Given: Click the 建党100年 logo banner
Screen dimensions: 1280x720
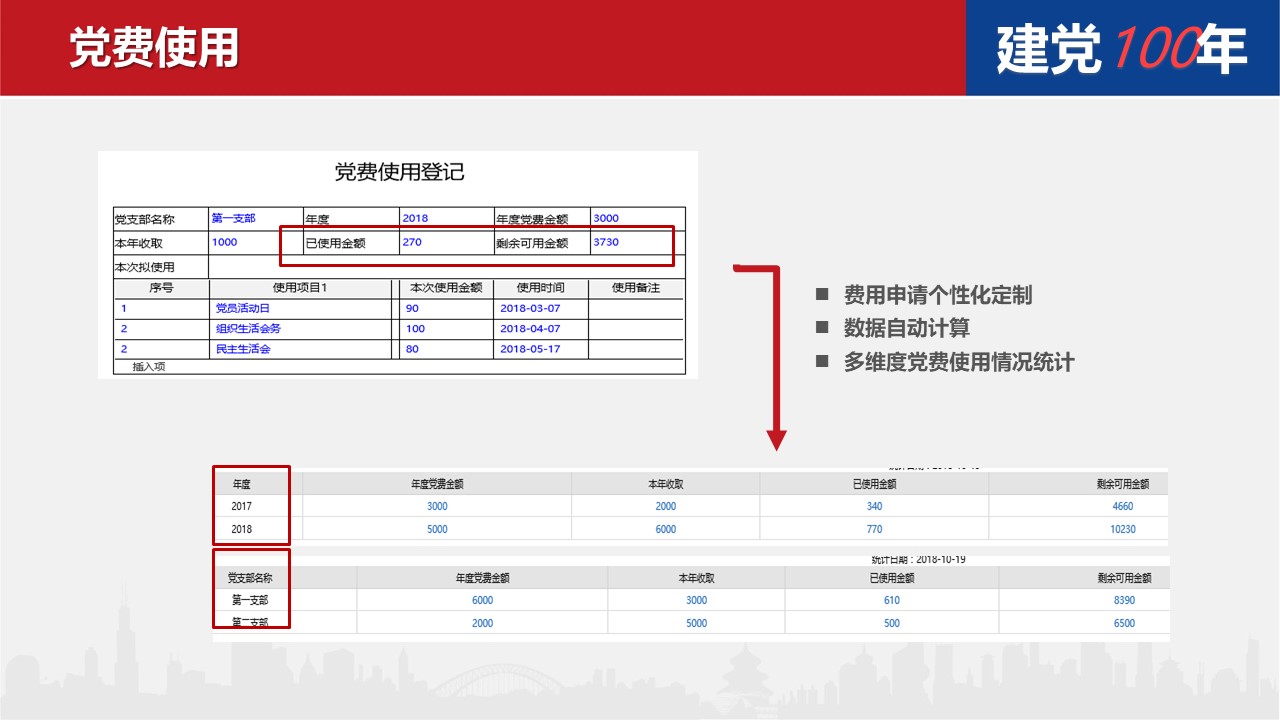Looking at the screenshot, I should point(1122,48).
